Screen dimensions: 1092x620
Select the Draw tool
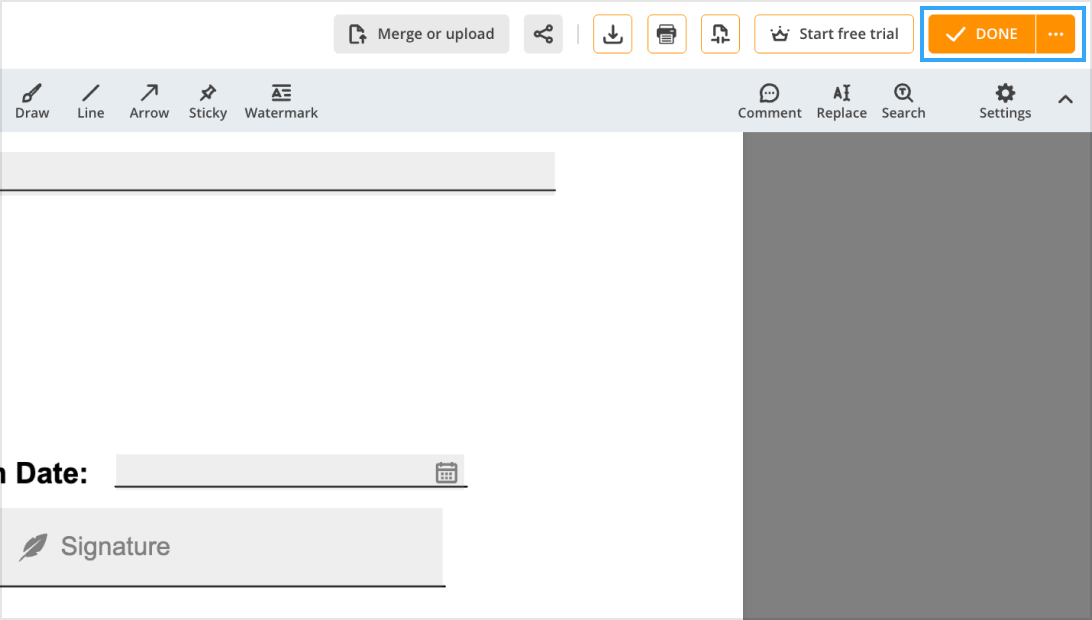pos(31,99)
